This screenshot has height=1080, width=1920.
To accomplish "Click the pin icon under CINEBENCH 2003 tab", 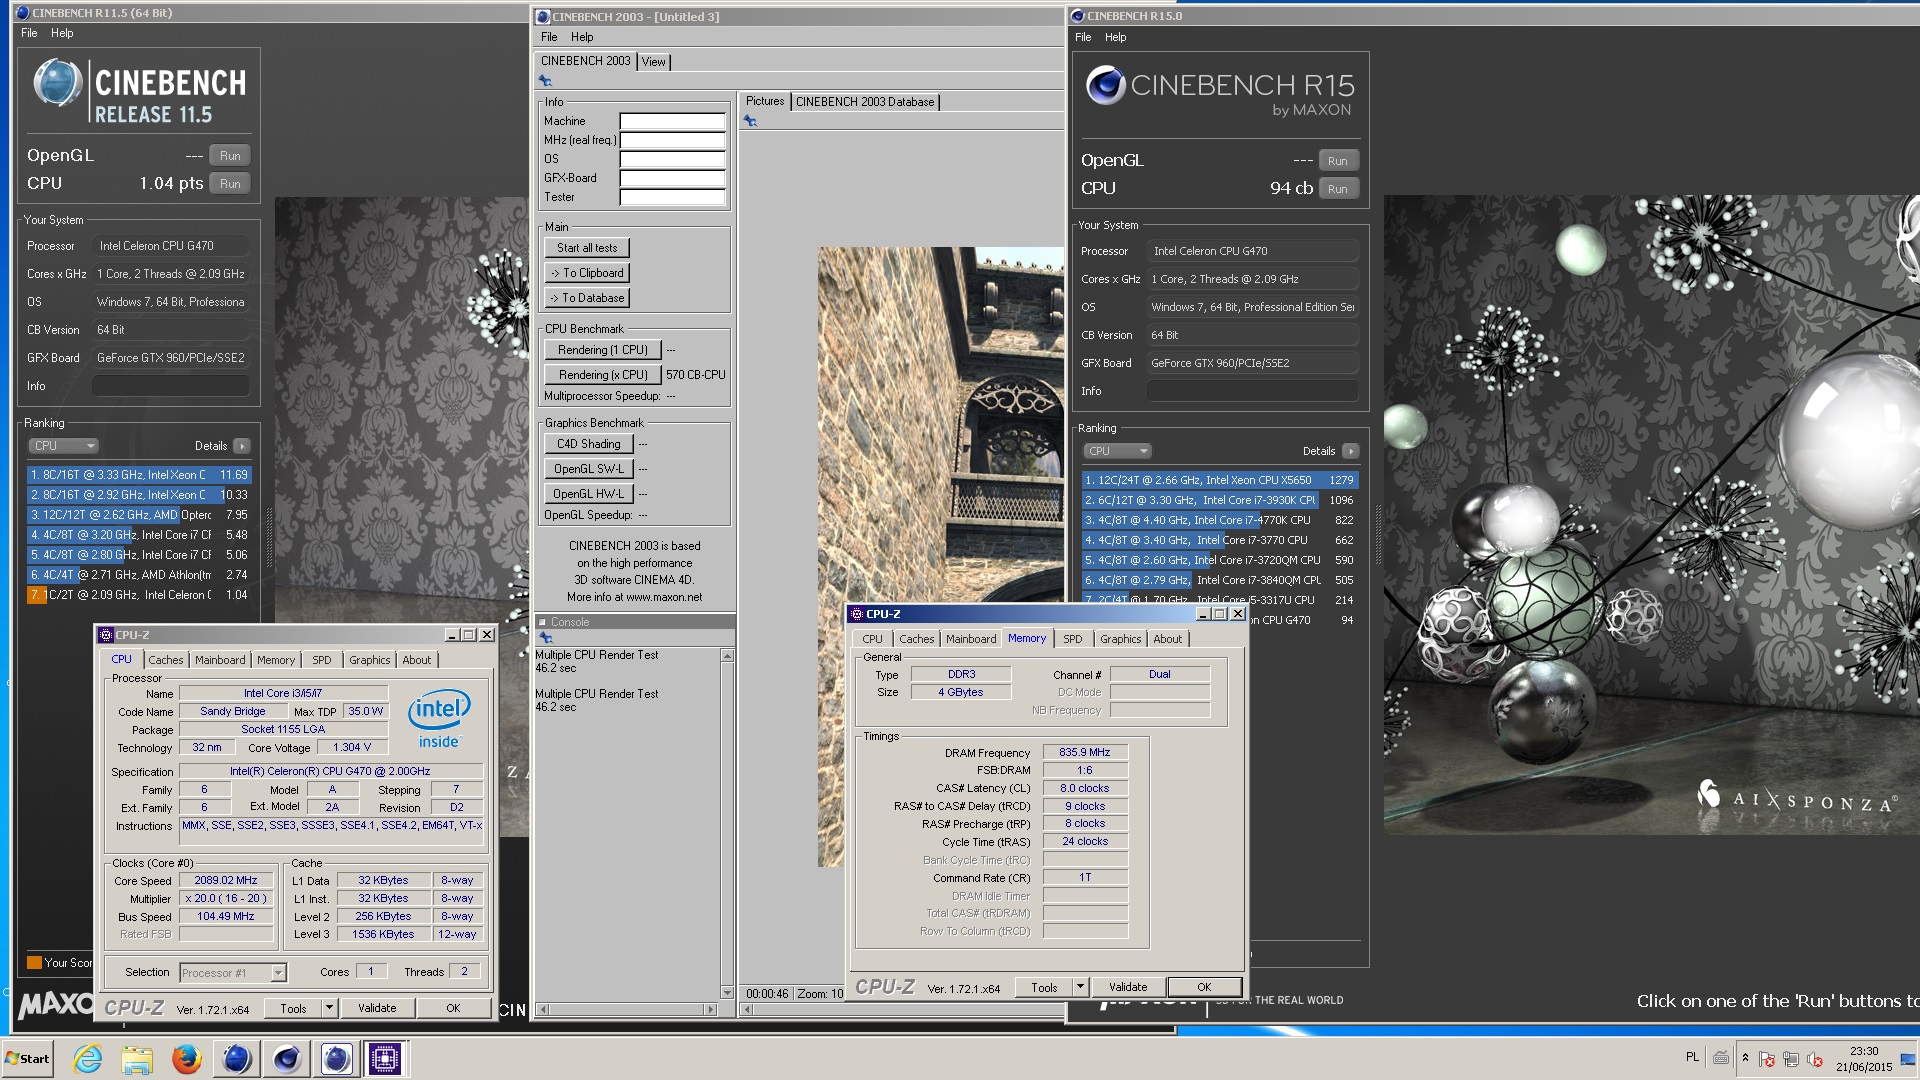I will tap(545, 81).
